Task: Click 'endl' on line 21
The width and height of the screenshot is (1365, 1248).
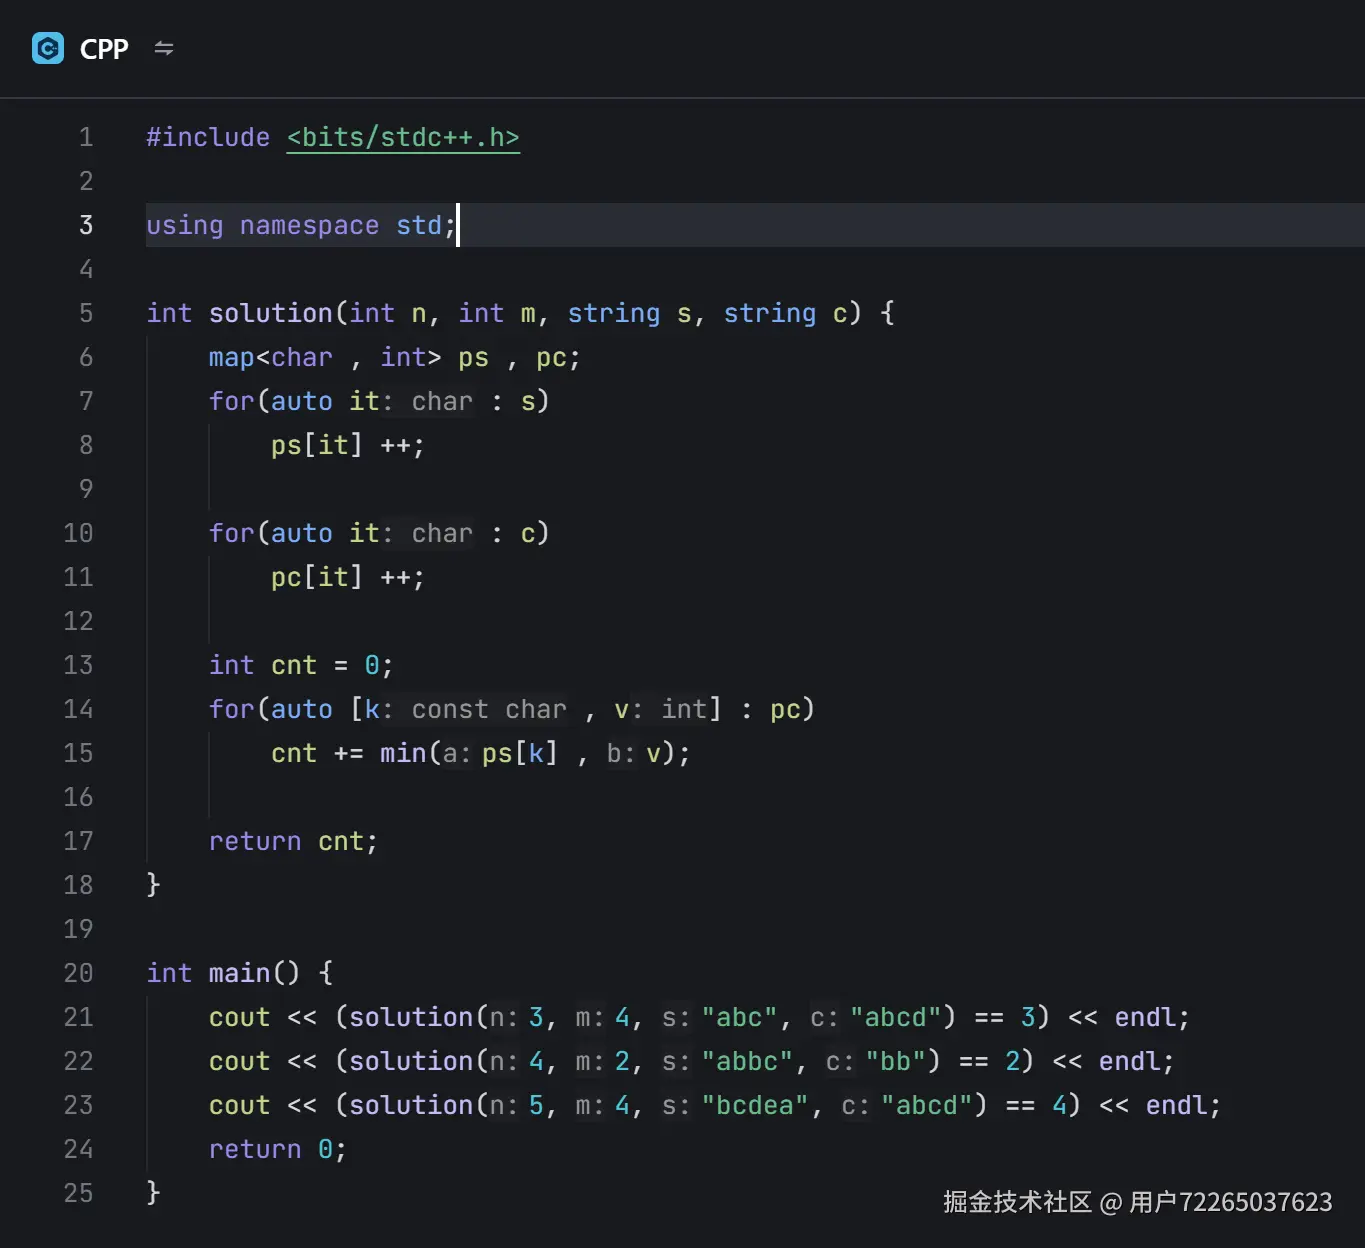Action: [1145, 1017]
